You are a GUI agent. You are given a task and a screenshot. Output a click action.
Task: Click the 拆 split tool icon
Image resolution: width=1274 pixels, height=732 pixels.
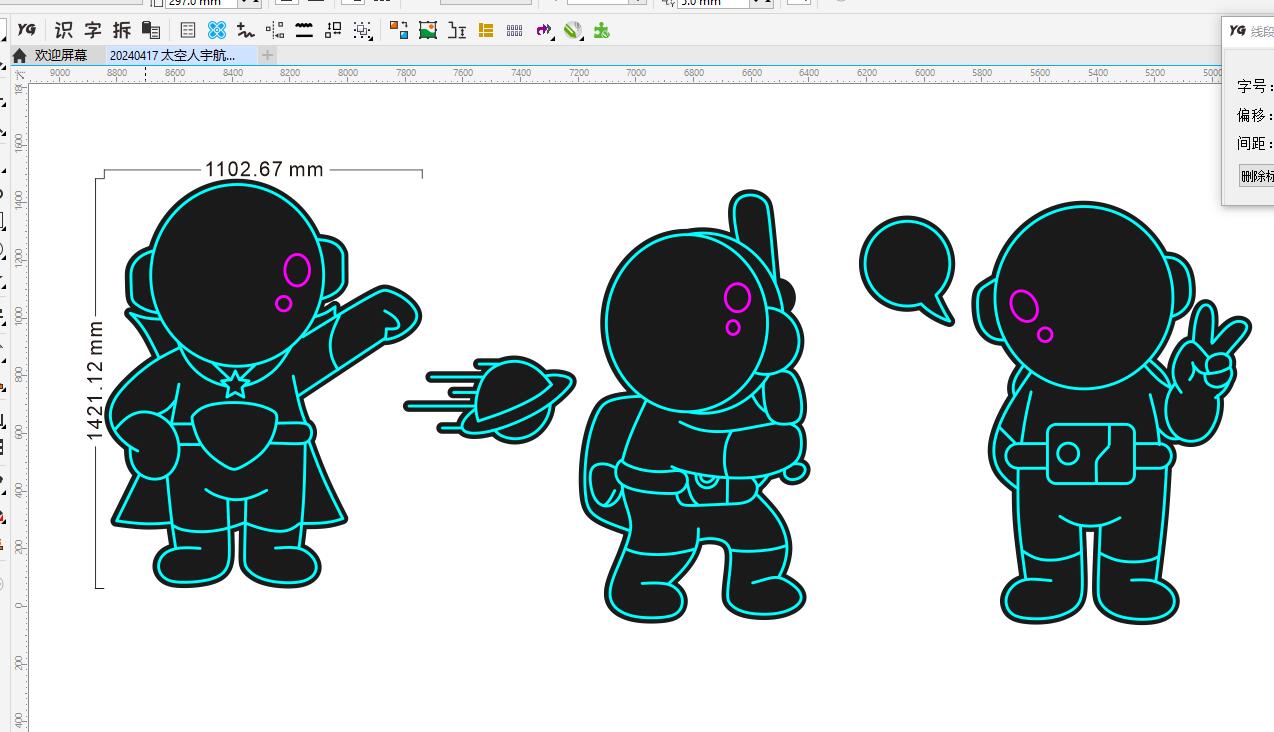point(122,30)
